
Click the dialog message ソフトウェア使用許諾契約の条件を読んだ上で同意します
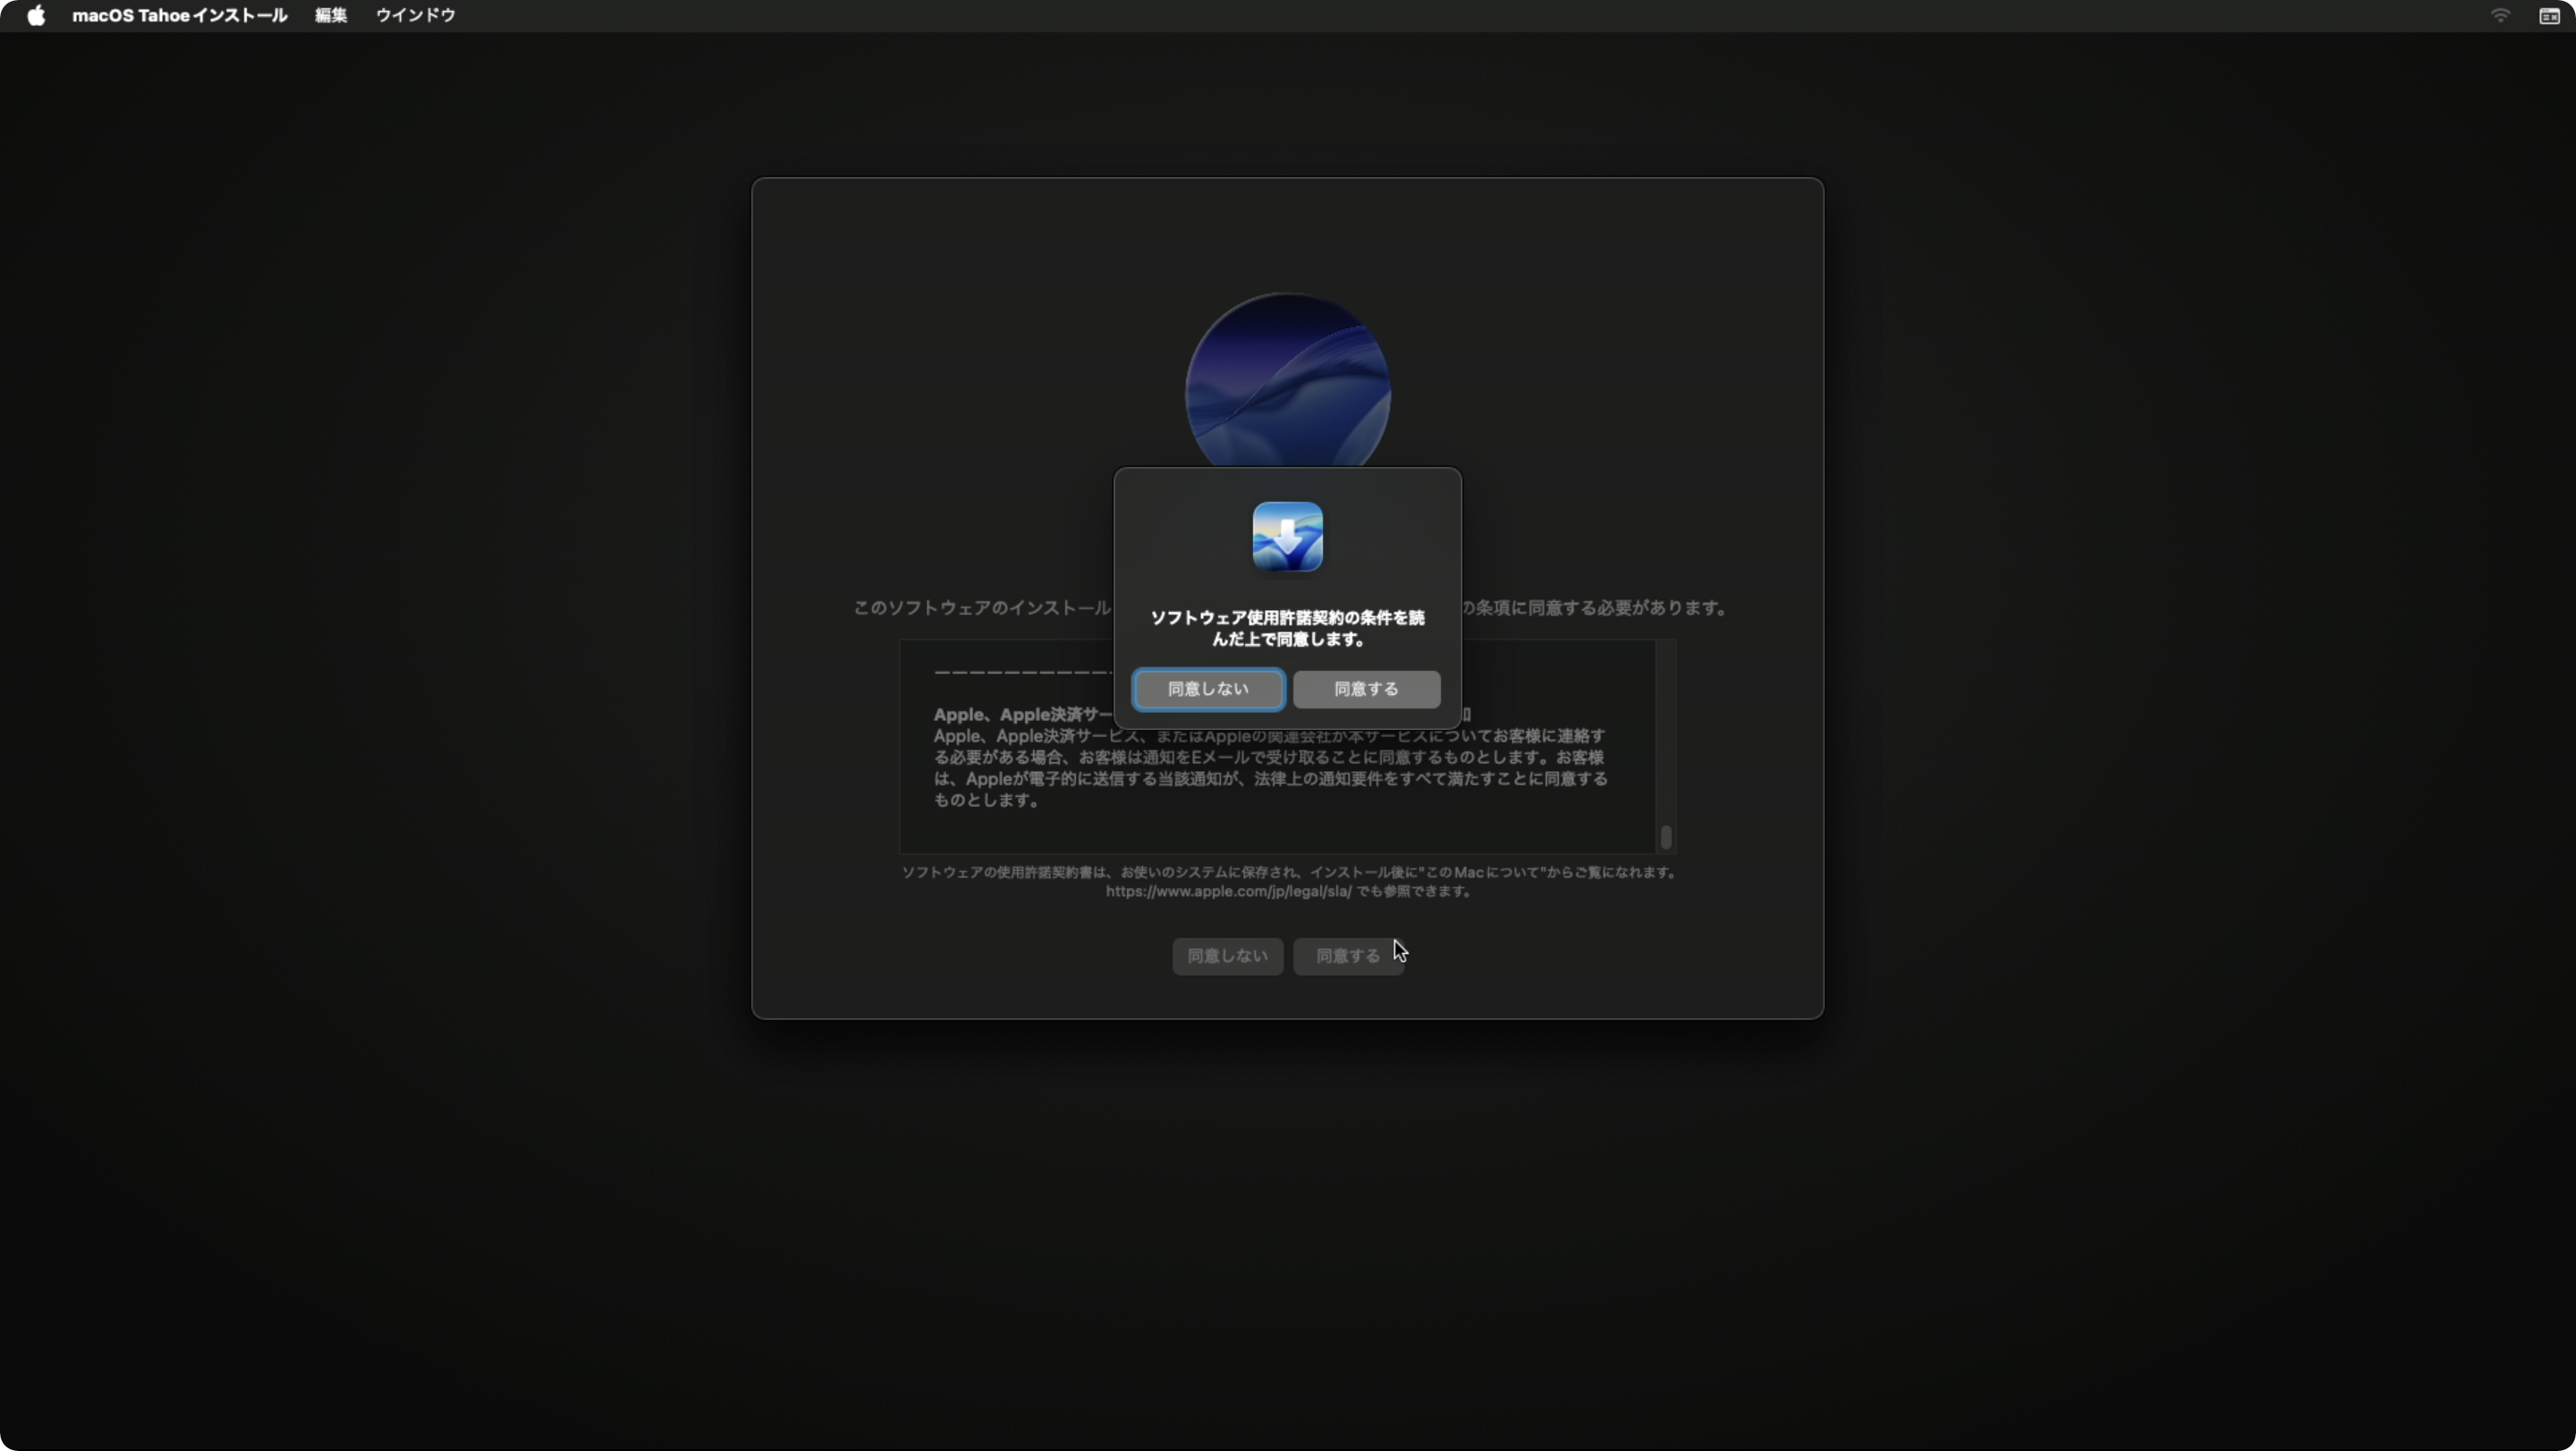[x=1288, y=628]
